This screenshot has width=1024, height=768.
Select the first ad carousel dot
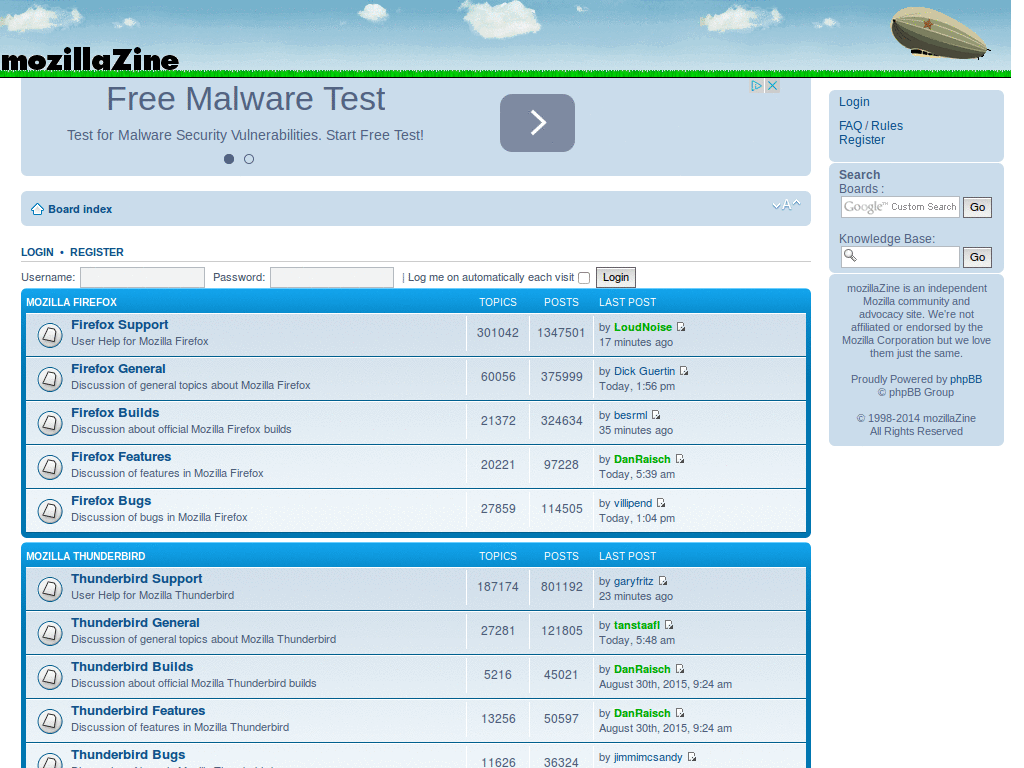(229, 159)
